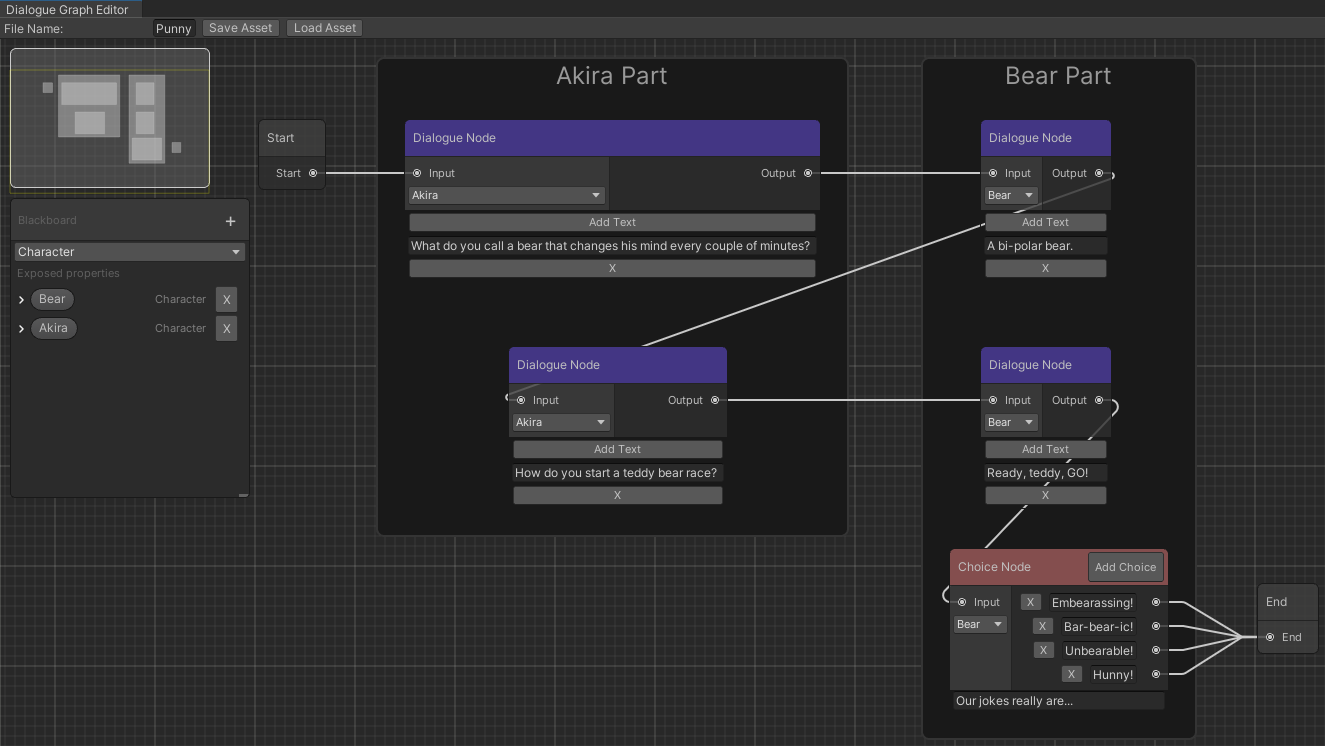This screenshot has height=746, width=1325.
Task: Click Add Choice on the Choice Node
Action: [1125, 566]
